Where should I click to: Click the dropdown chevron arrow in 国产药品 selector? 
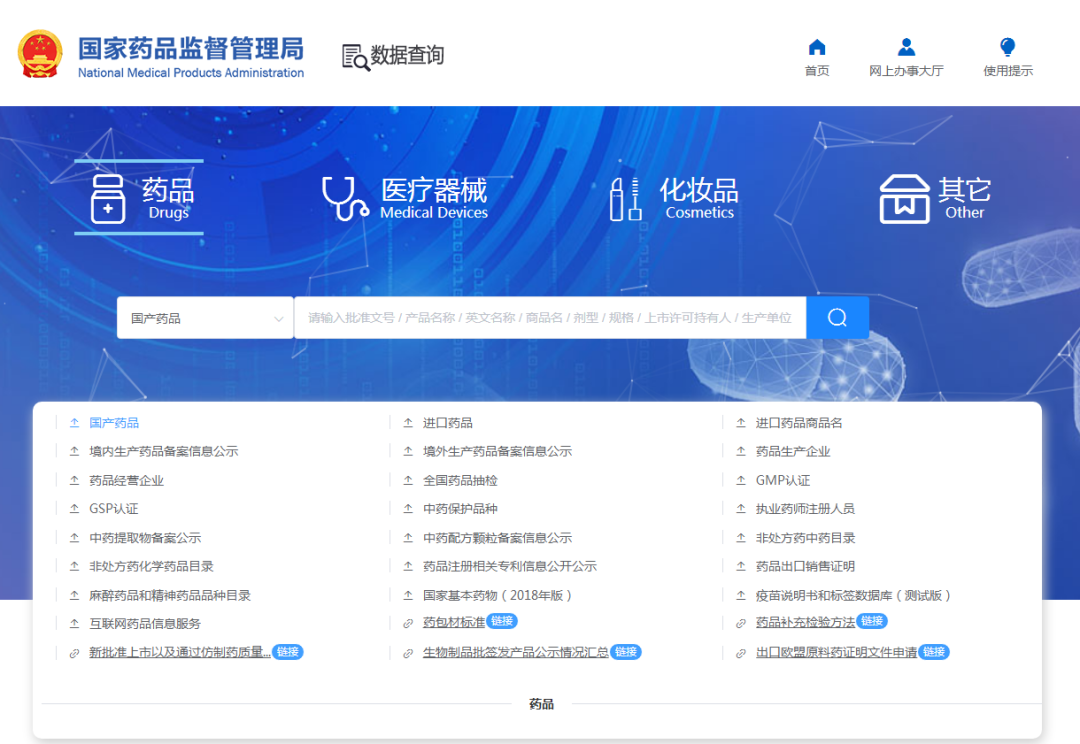tap(278, 319)
